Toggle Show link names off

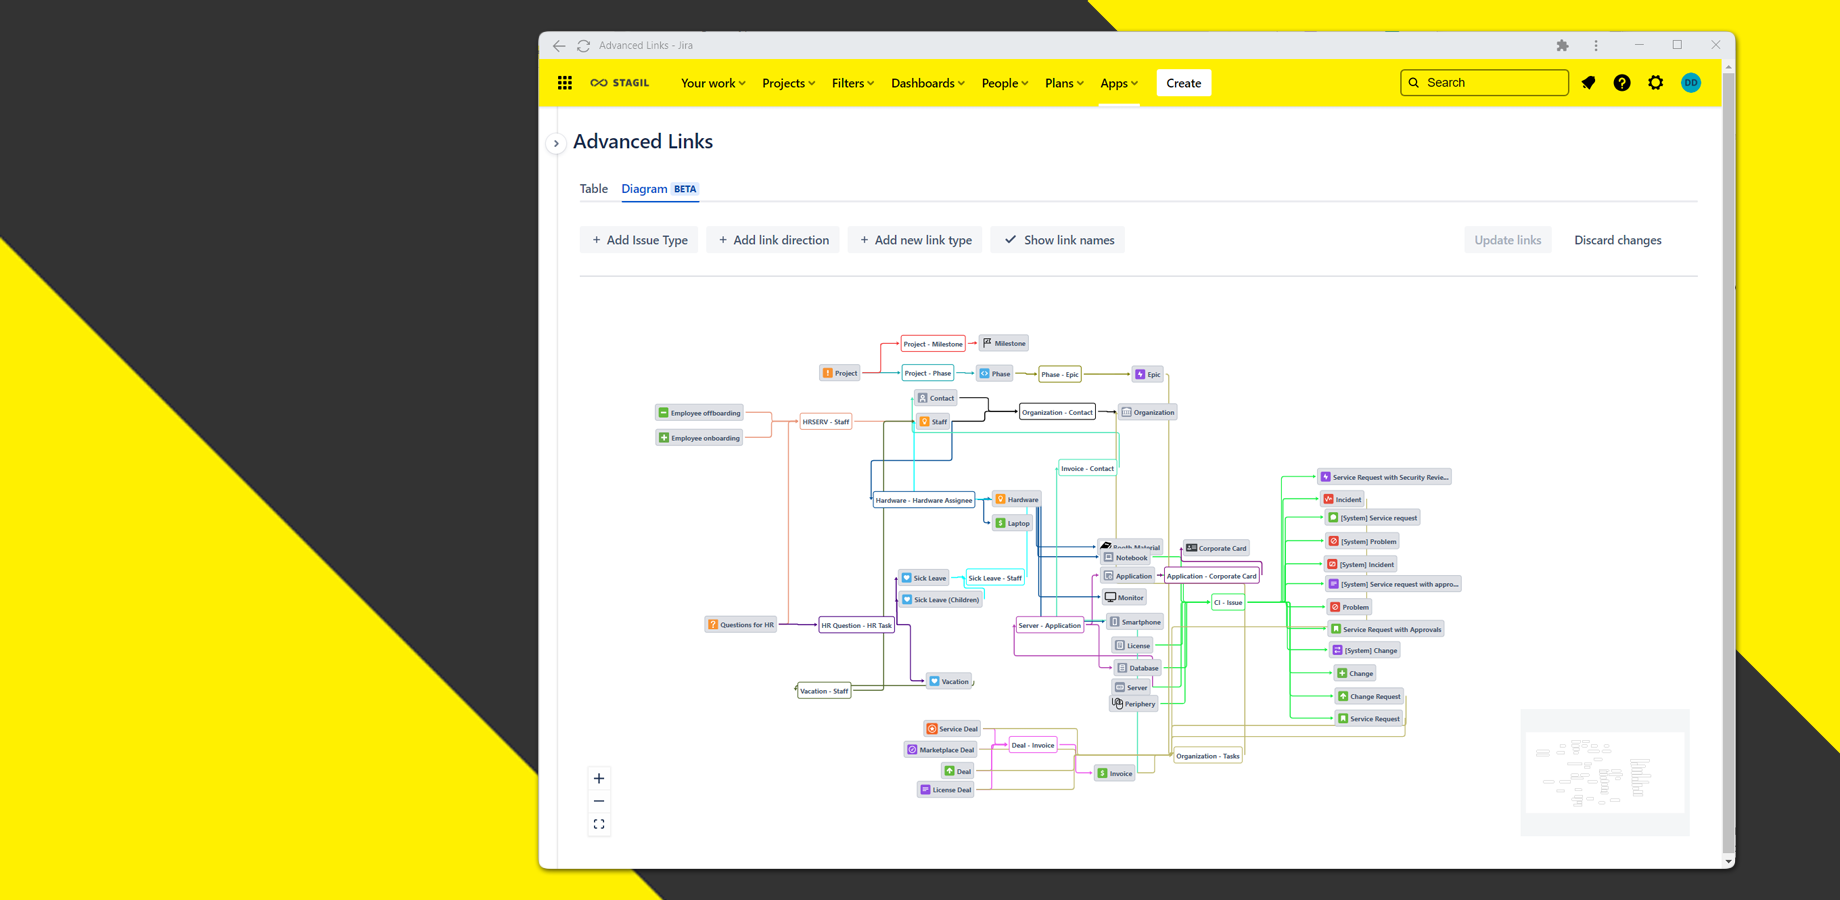(1057, 239)
